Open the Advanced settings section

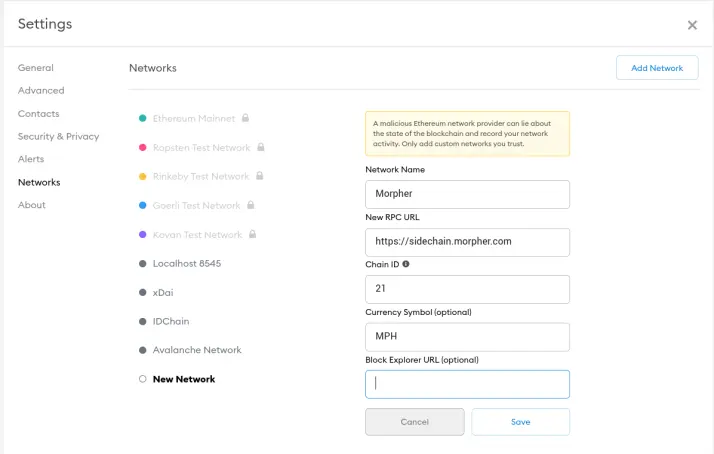41,91
